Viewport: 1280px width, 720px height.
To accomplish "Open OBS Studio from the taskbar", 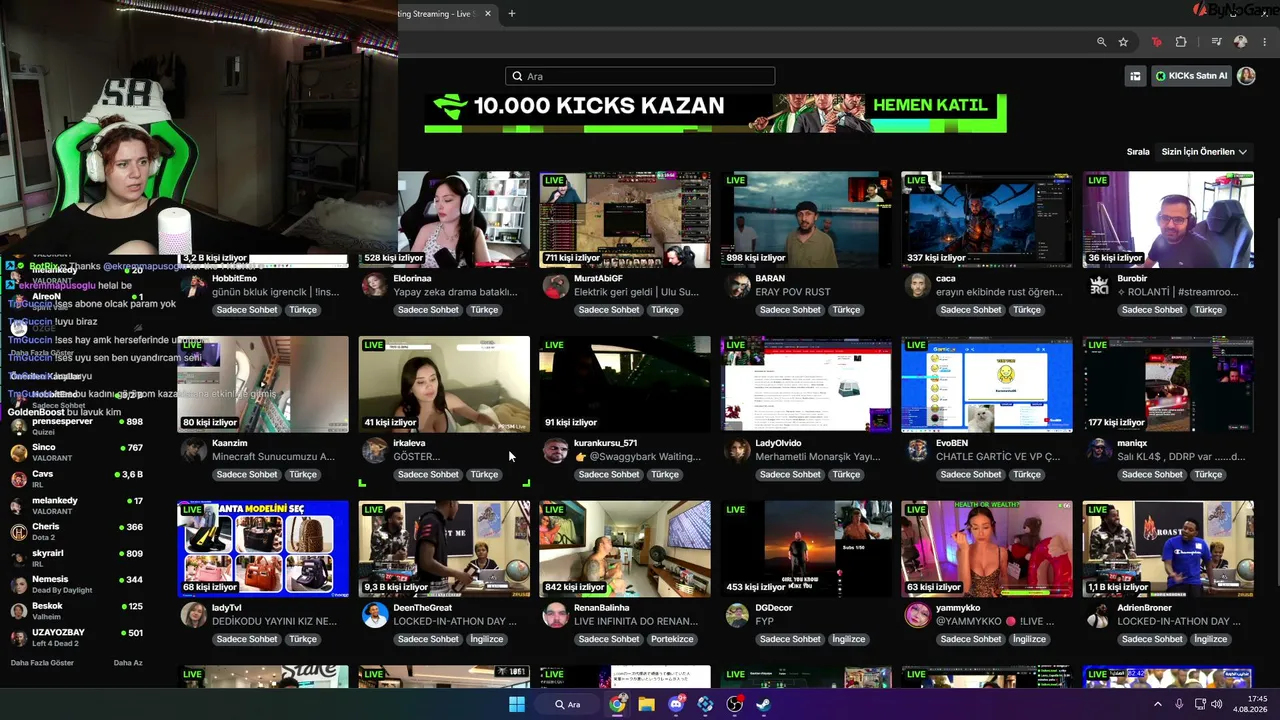I will pos(735,704).
